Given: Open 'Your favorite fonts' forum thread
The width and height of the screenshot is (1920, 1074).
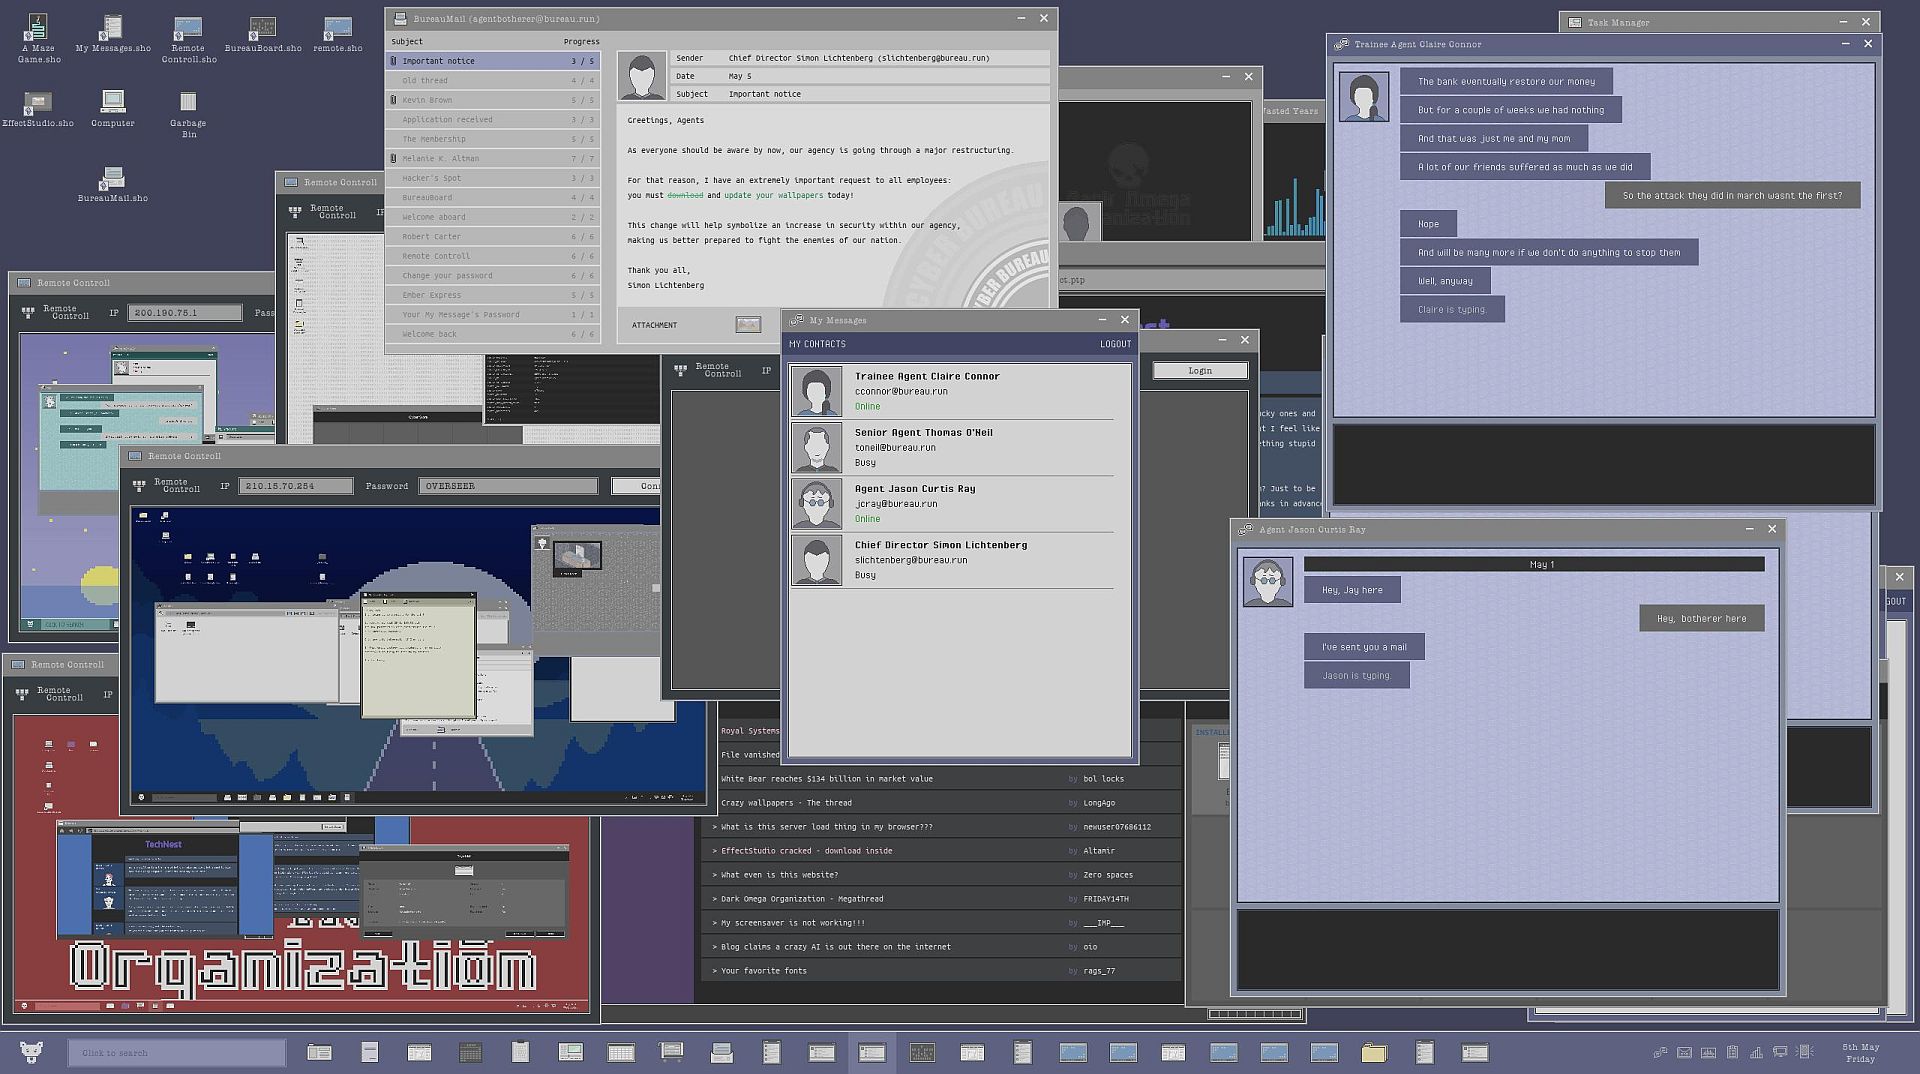Looking at the screenshot, I should tap(940, 970).
